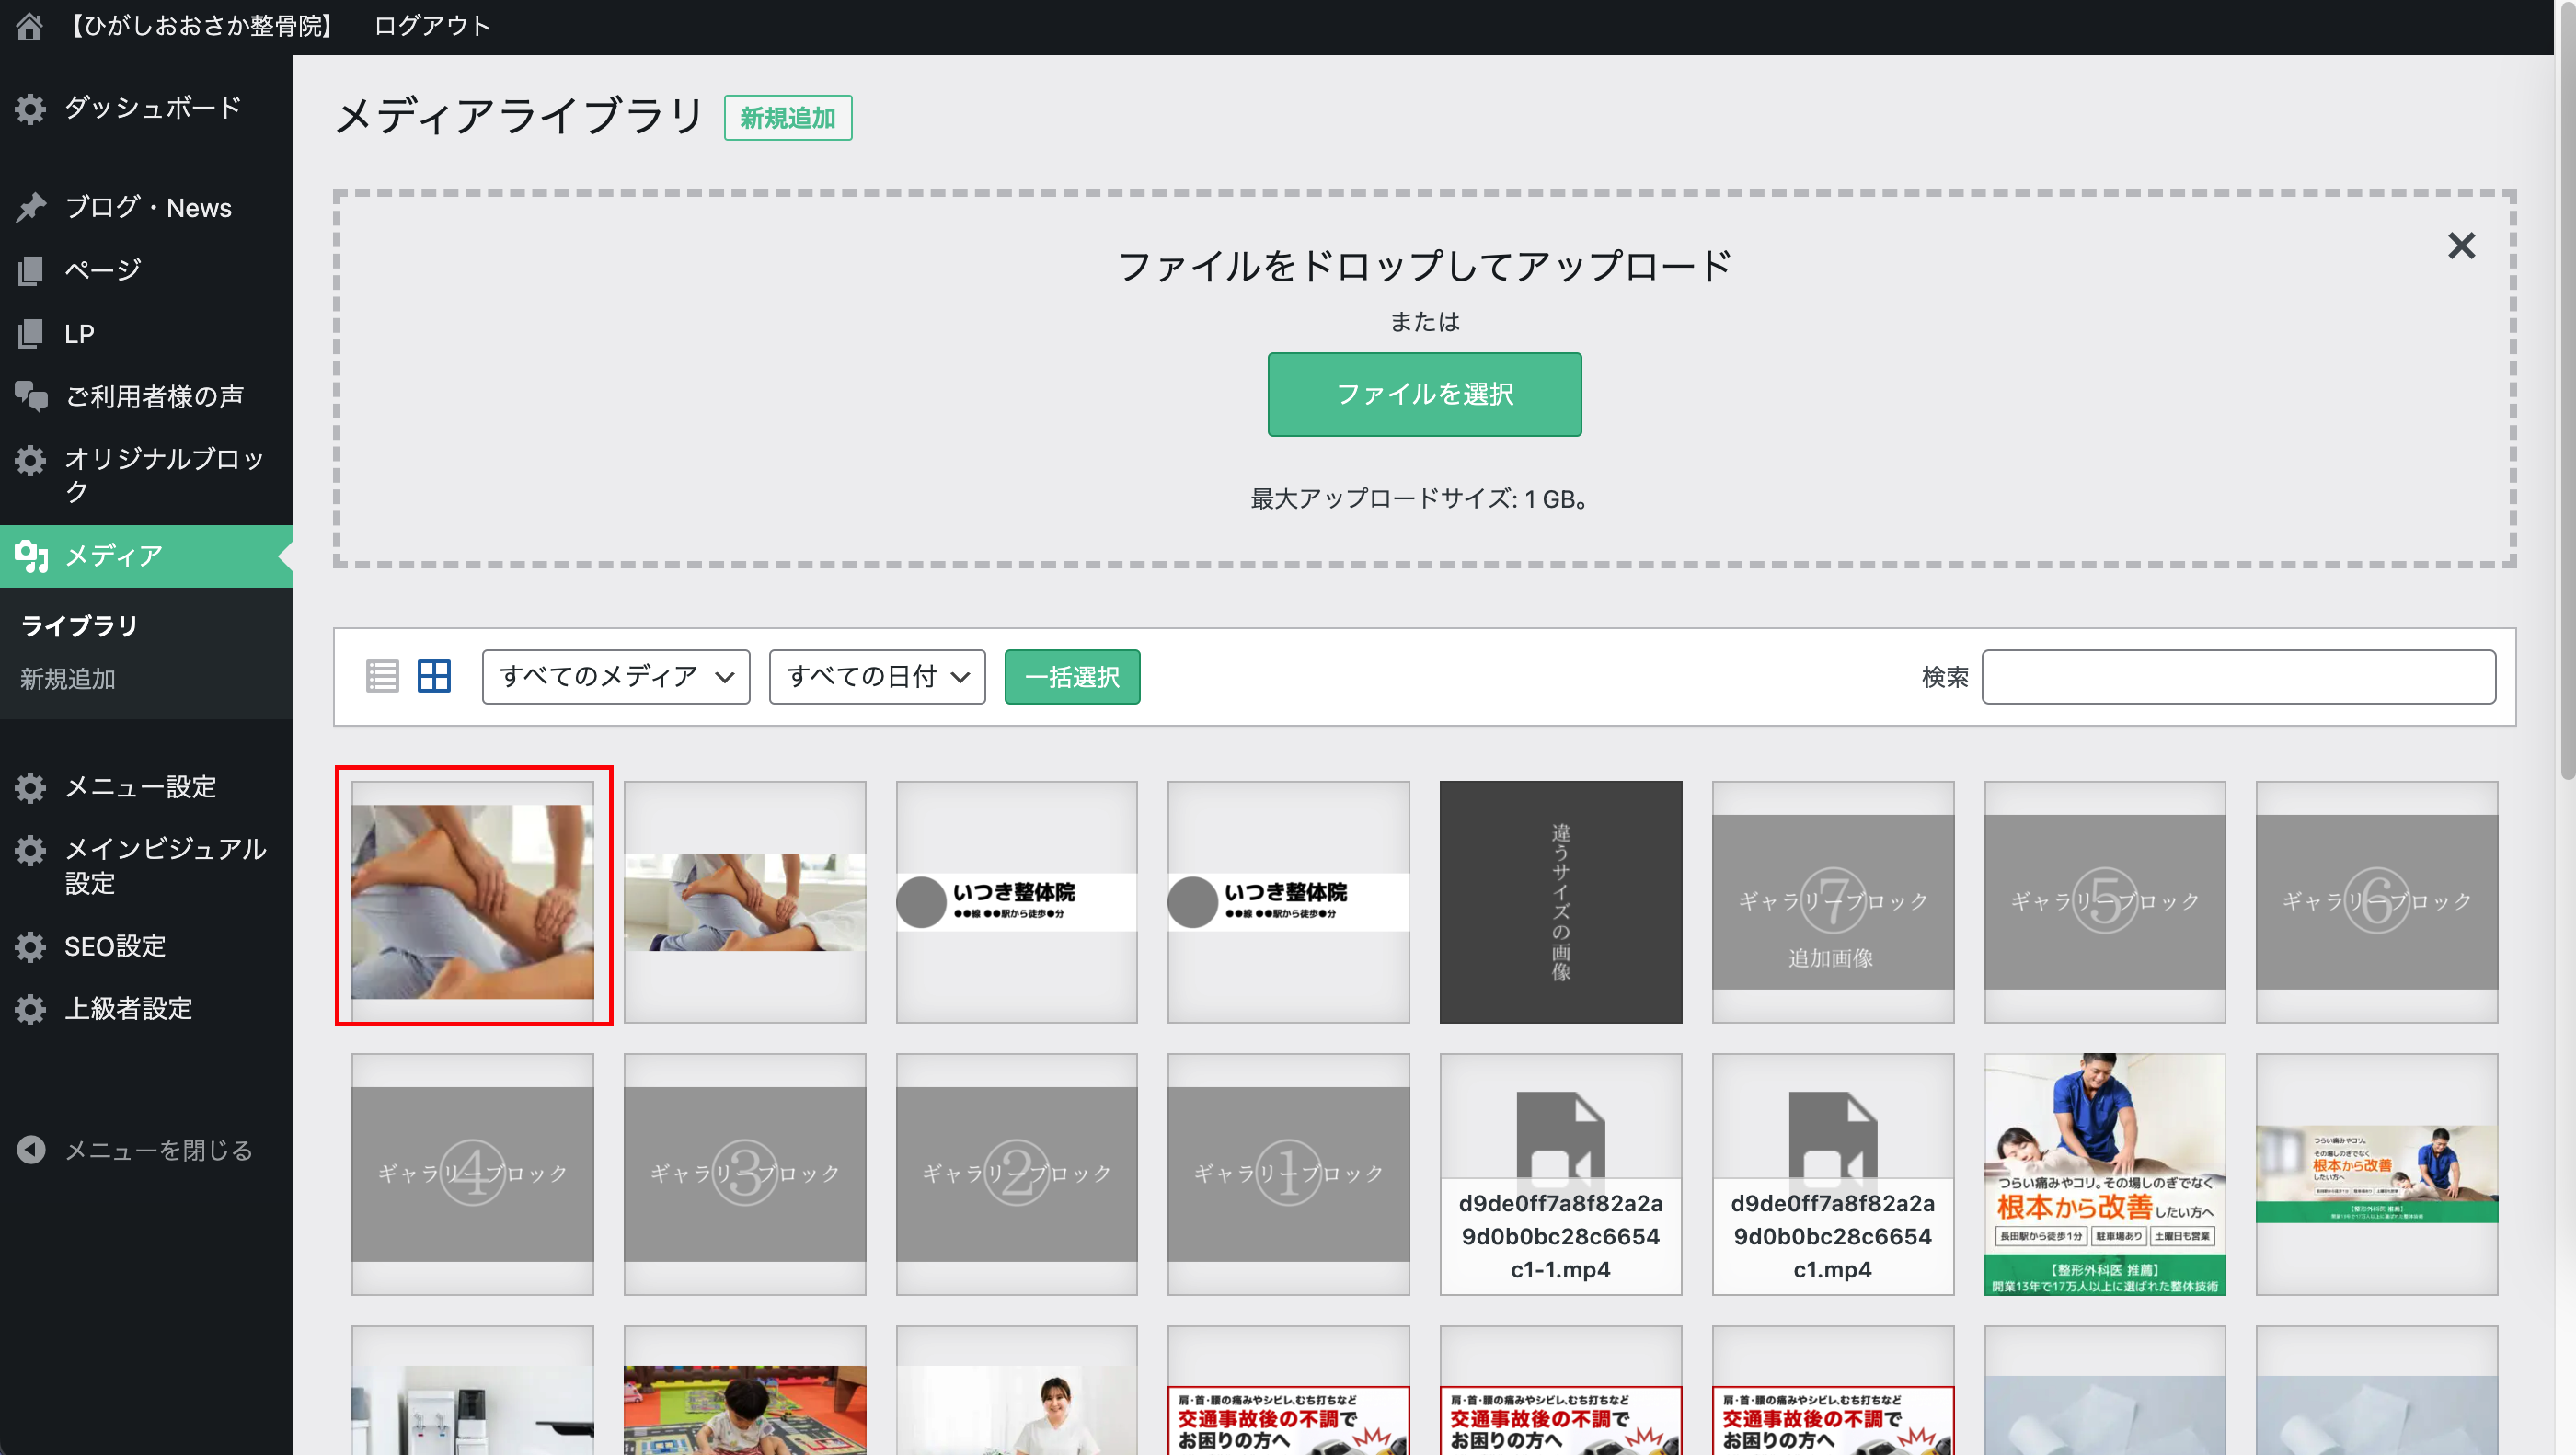Switch to grid view icon
2576x1455 pixels.
434,677
